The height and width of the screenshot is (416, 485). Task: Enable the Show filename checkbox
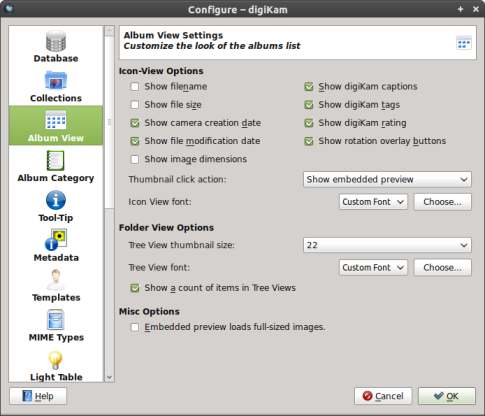coord(135,87)
